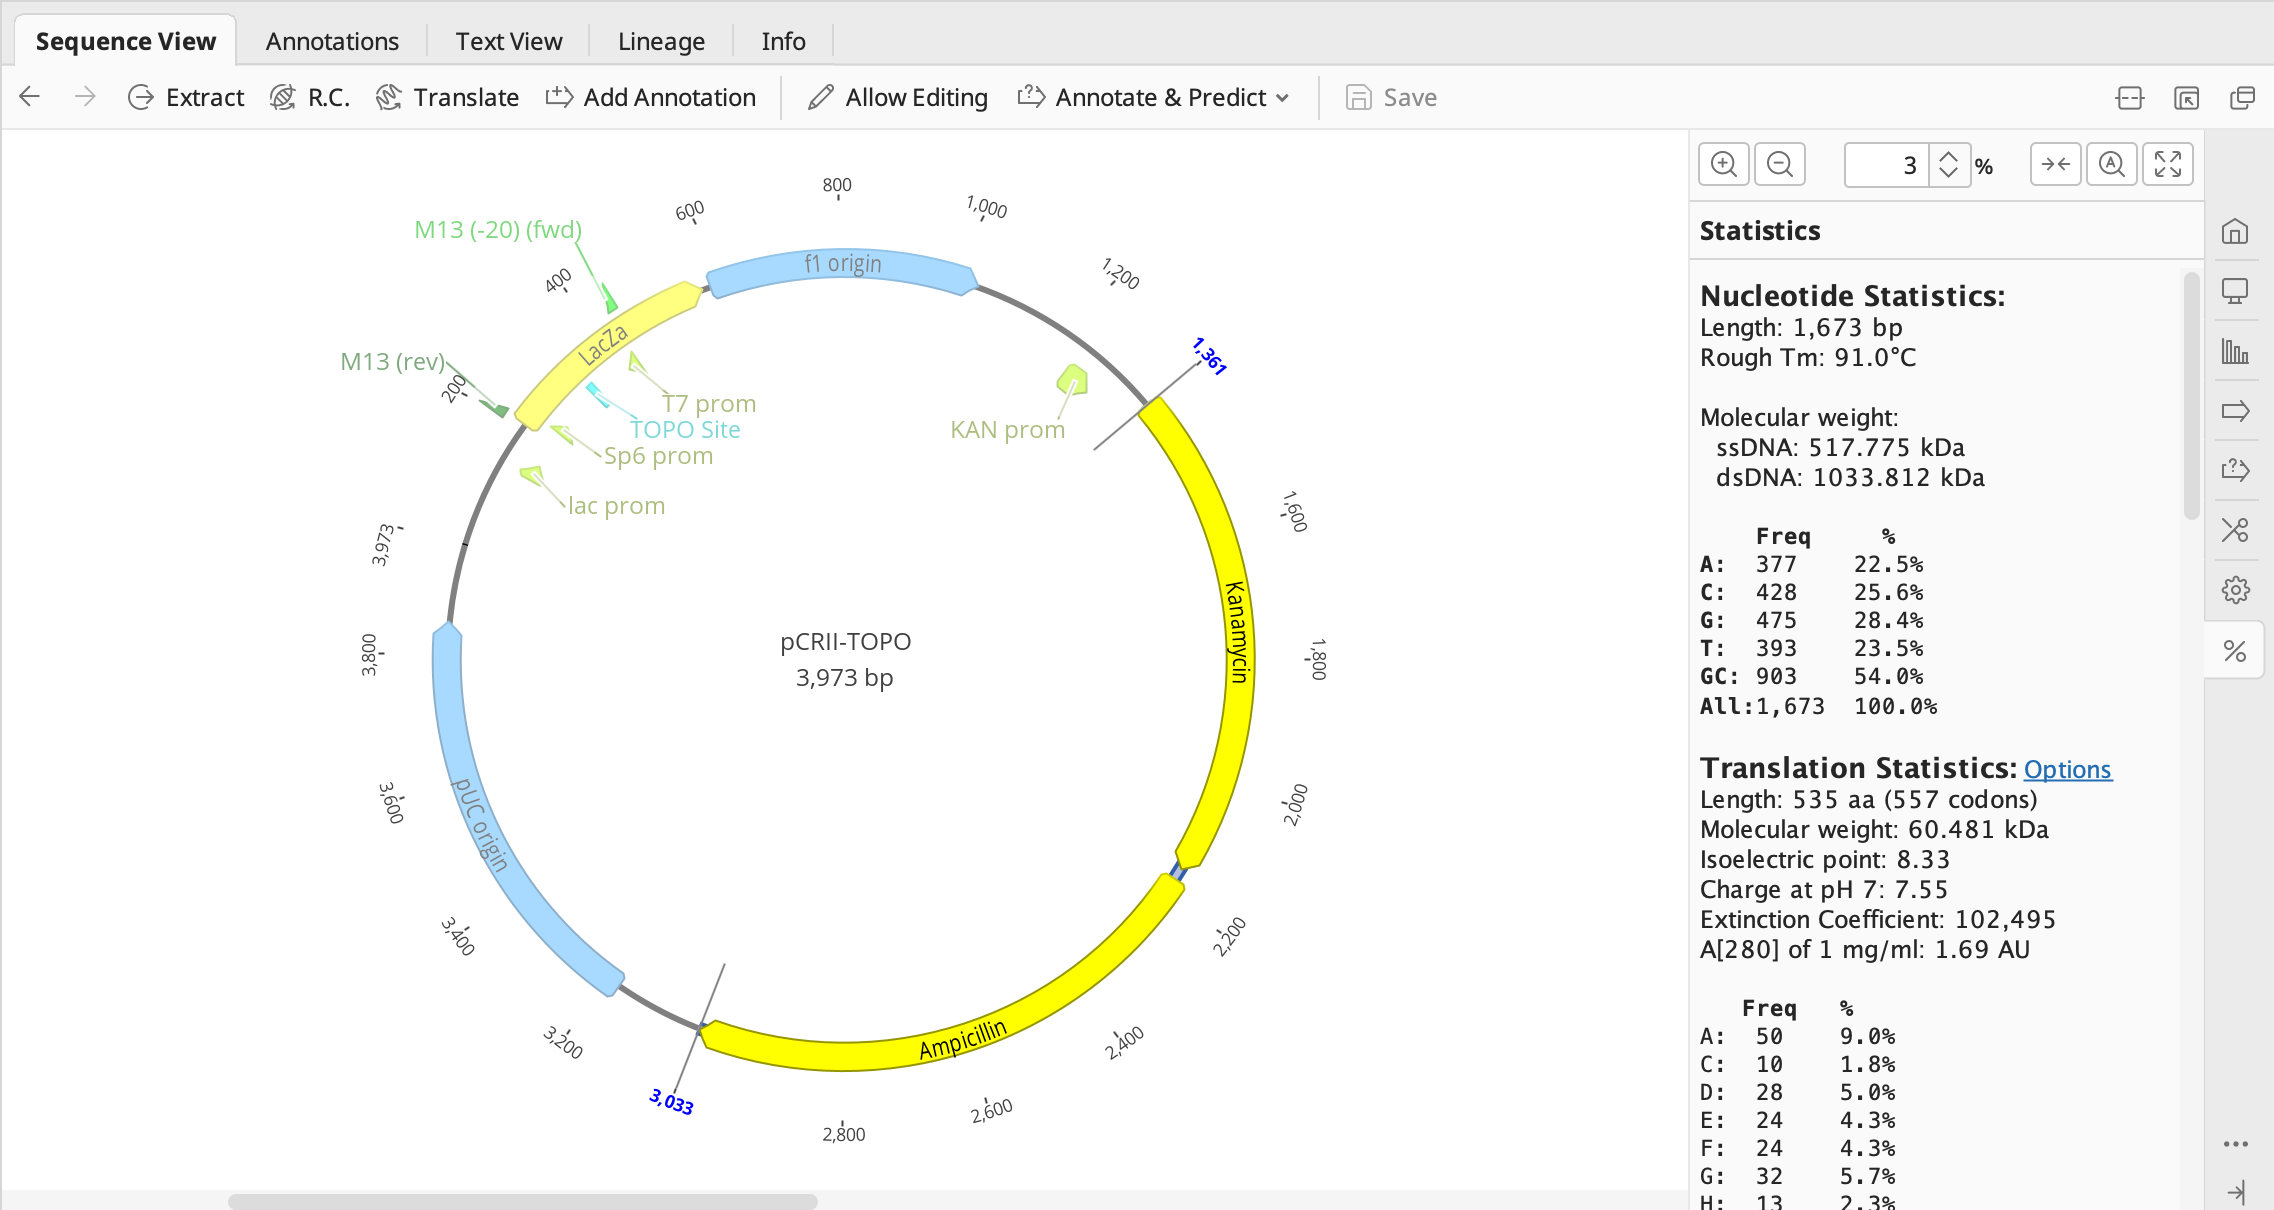Open the more options ellipsis in sidebar
This screenshot has width=2274, height=1210.
(2235, 1144)
